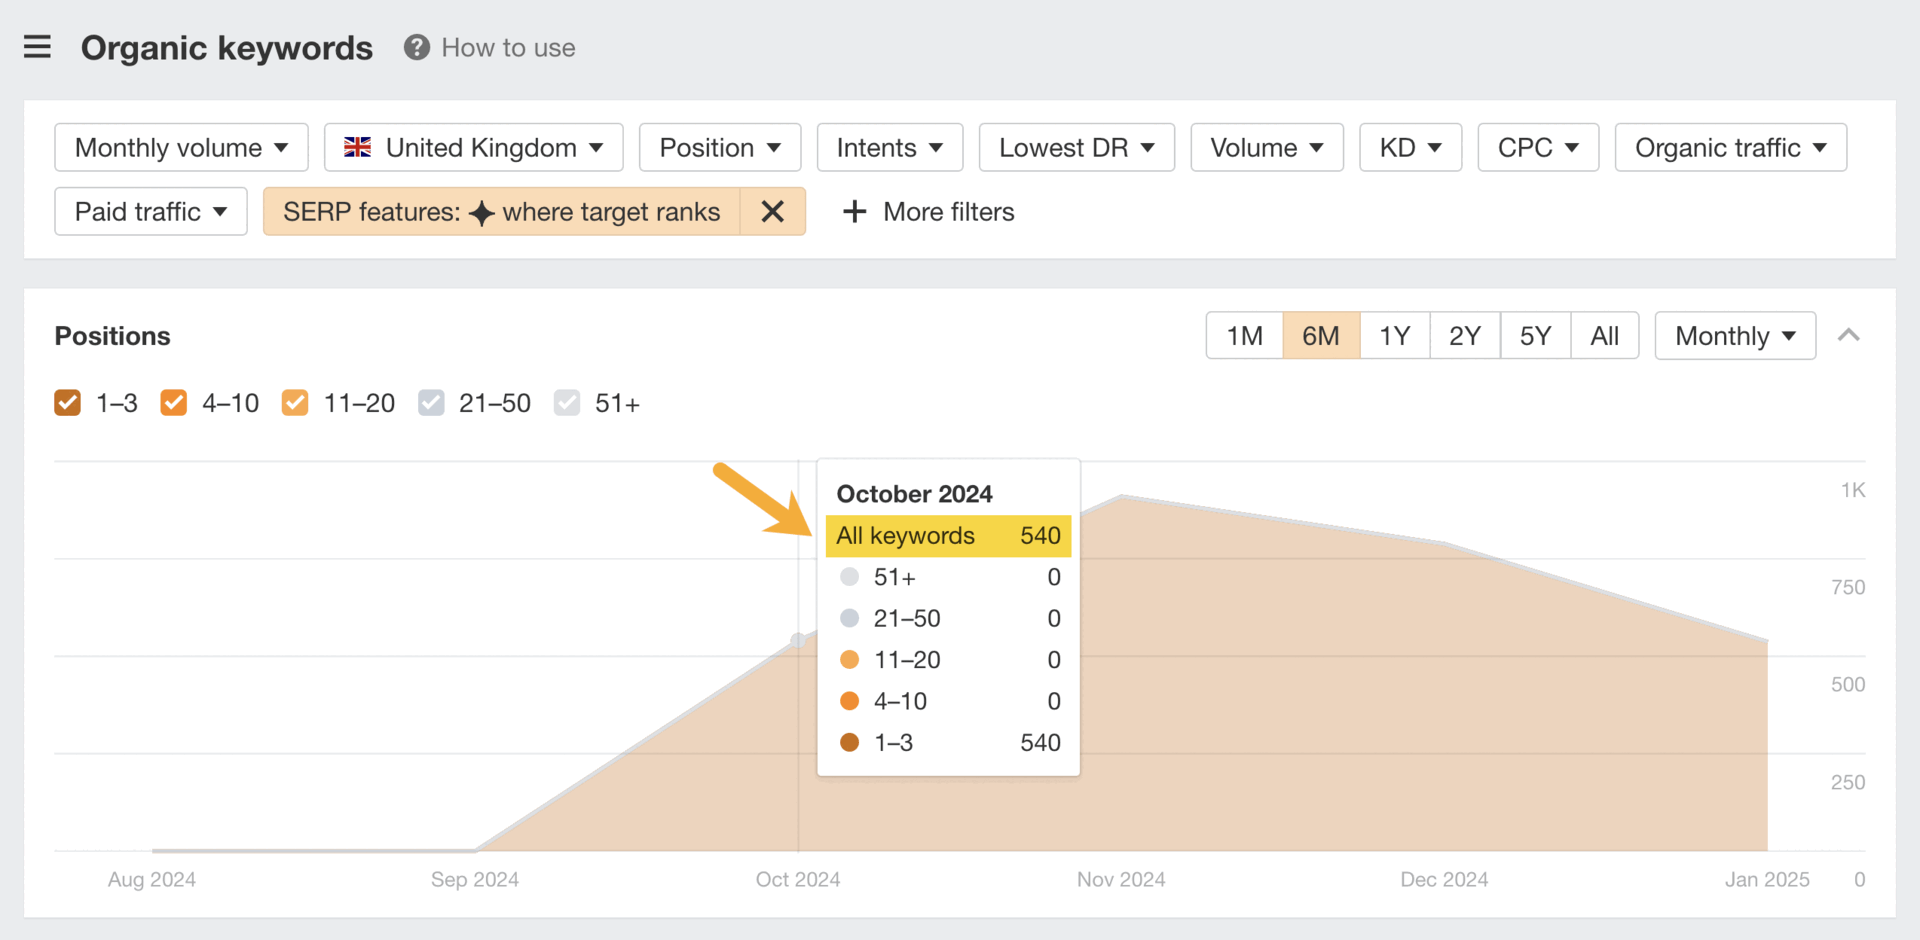Click the plus icon next to More filters
This screenshot has height=940, width=1920.
pyautogui.click(x=854, y=211)
